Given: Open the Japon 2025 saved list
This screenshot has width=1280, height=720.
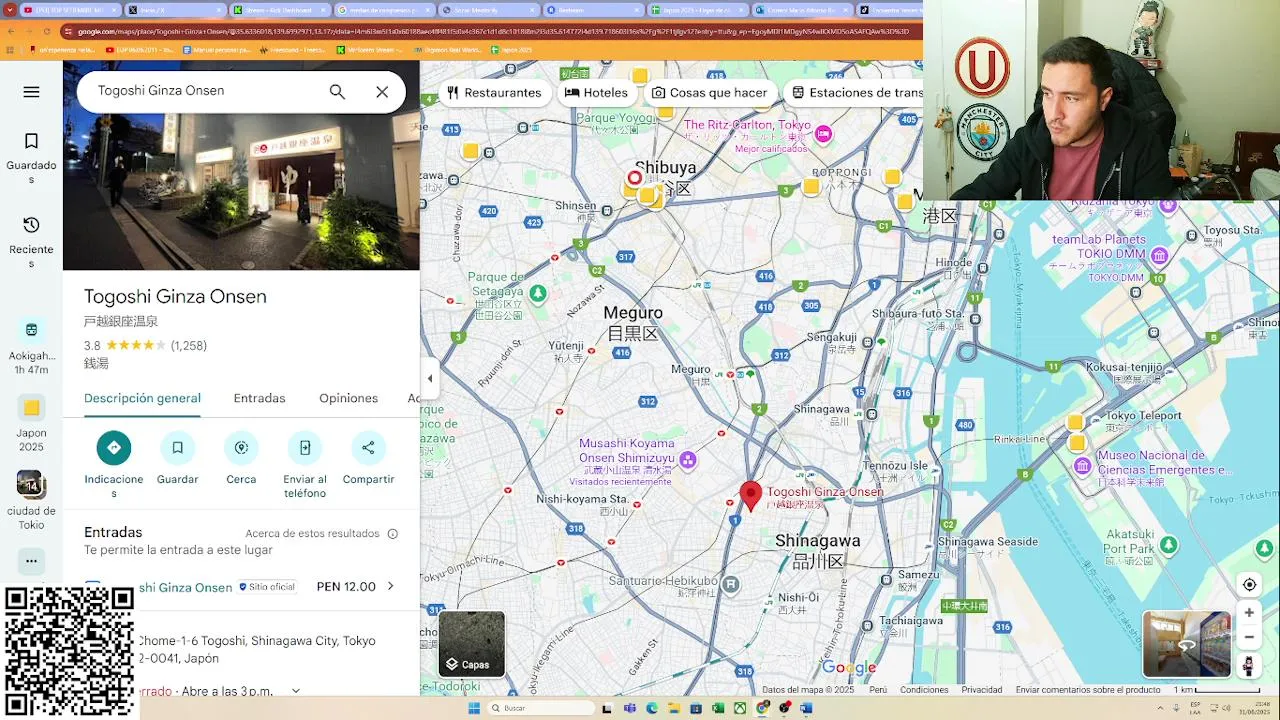Looking at the screenshot, I should [31, 424].
